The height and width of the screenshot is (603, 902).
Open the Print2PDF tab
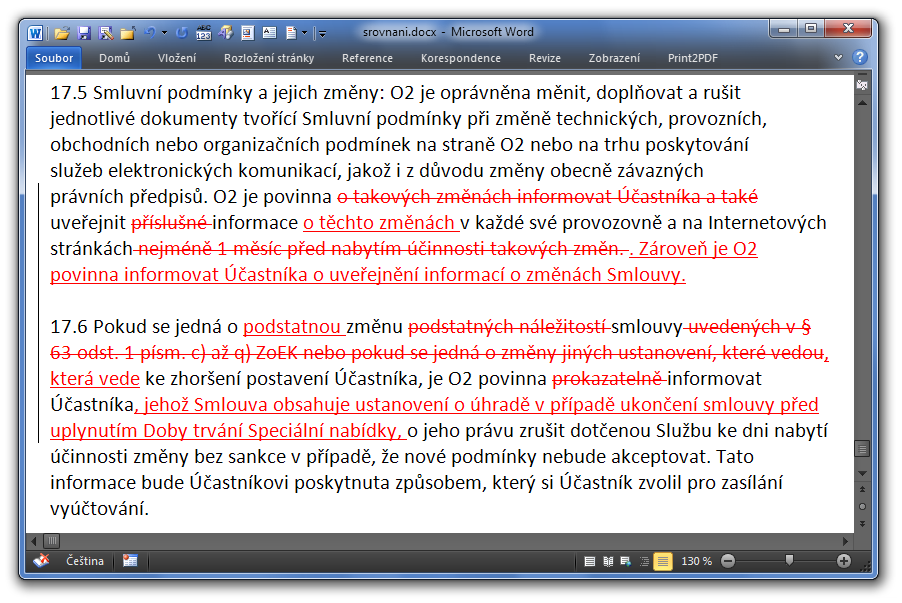click(x=692, y=58)
